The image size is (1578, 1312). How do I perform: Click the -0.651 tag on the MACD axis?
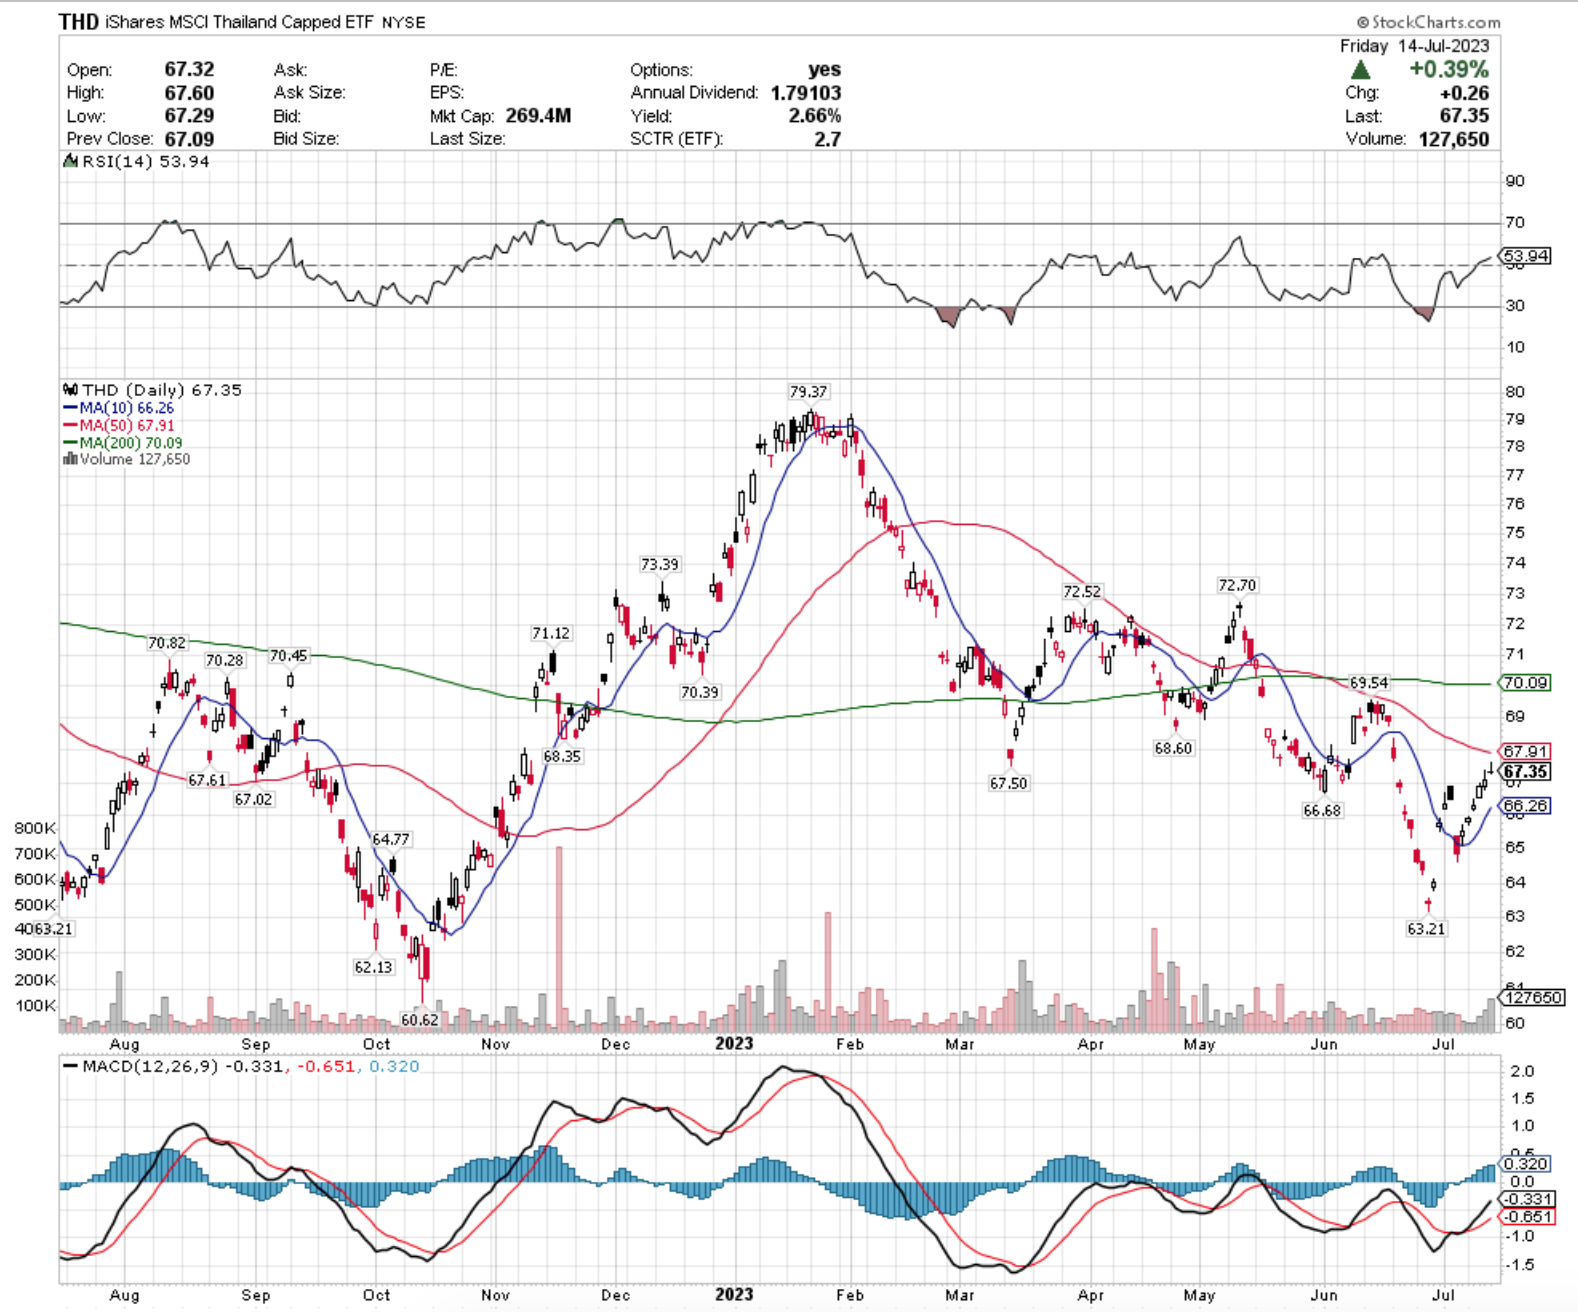pos(1527,1217)
